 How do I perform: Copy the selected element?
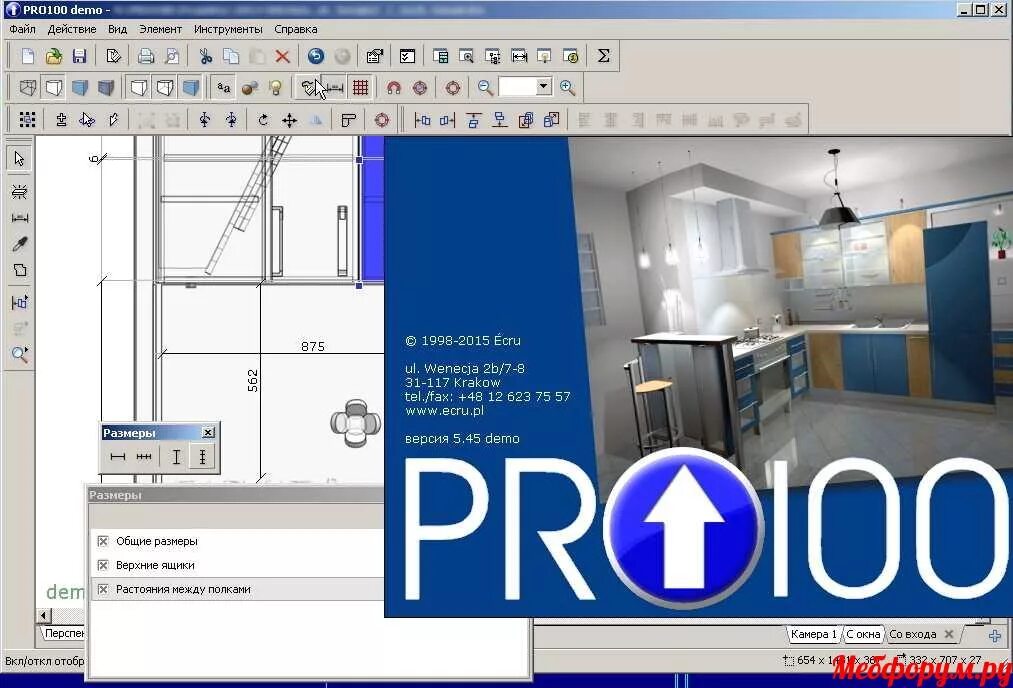click(231, 56)
